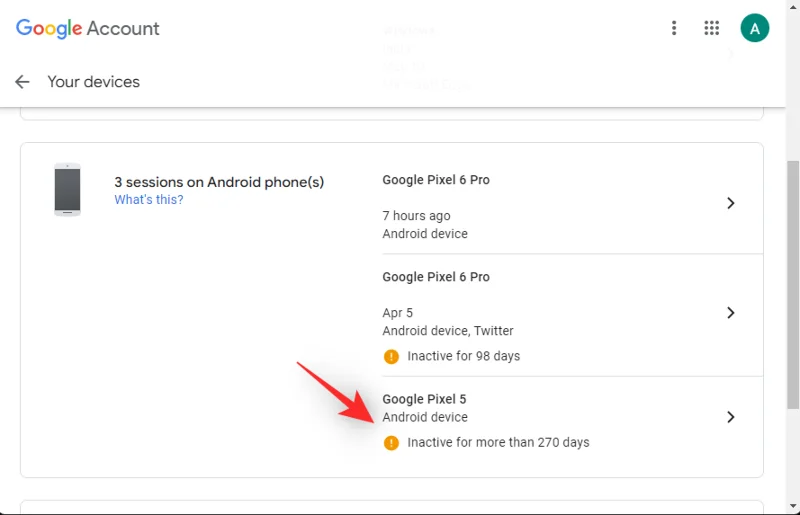
Task: Click the Android device, Twitter text
Action: (447, 331)
